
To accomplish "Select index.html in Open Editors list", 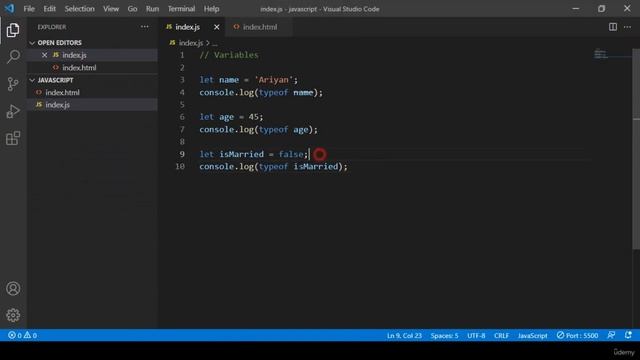I will pyautogui.click(x=92, y=68).
